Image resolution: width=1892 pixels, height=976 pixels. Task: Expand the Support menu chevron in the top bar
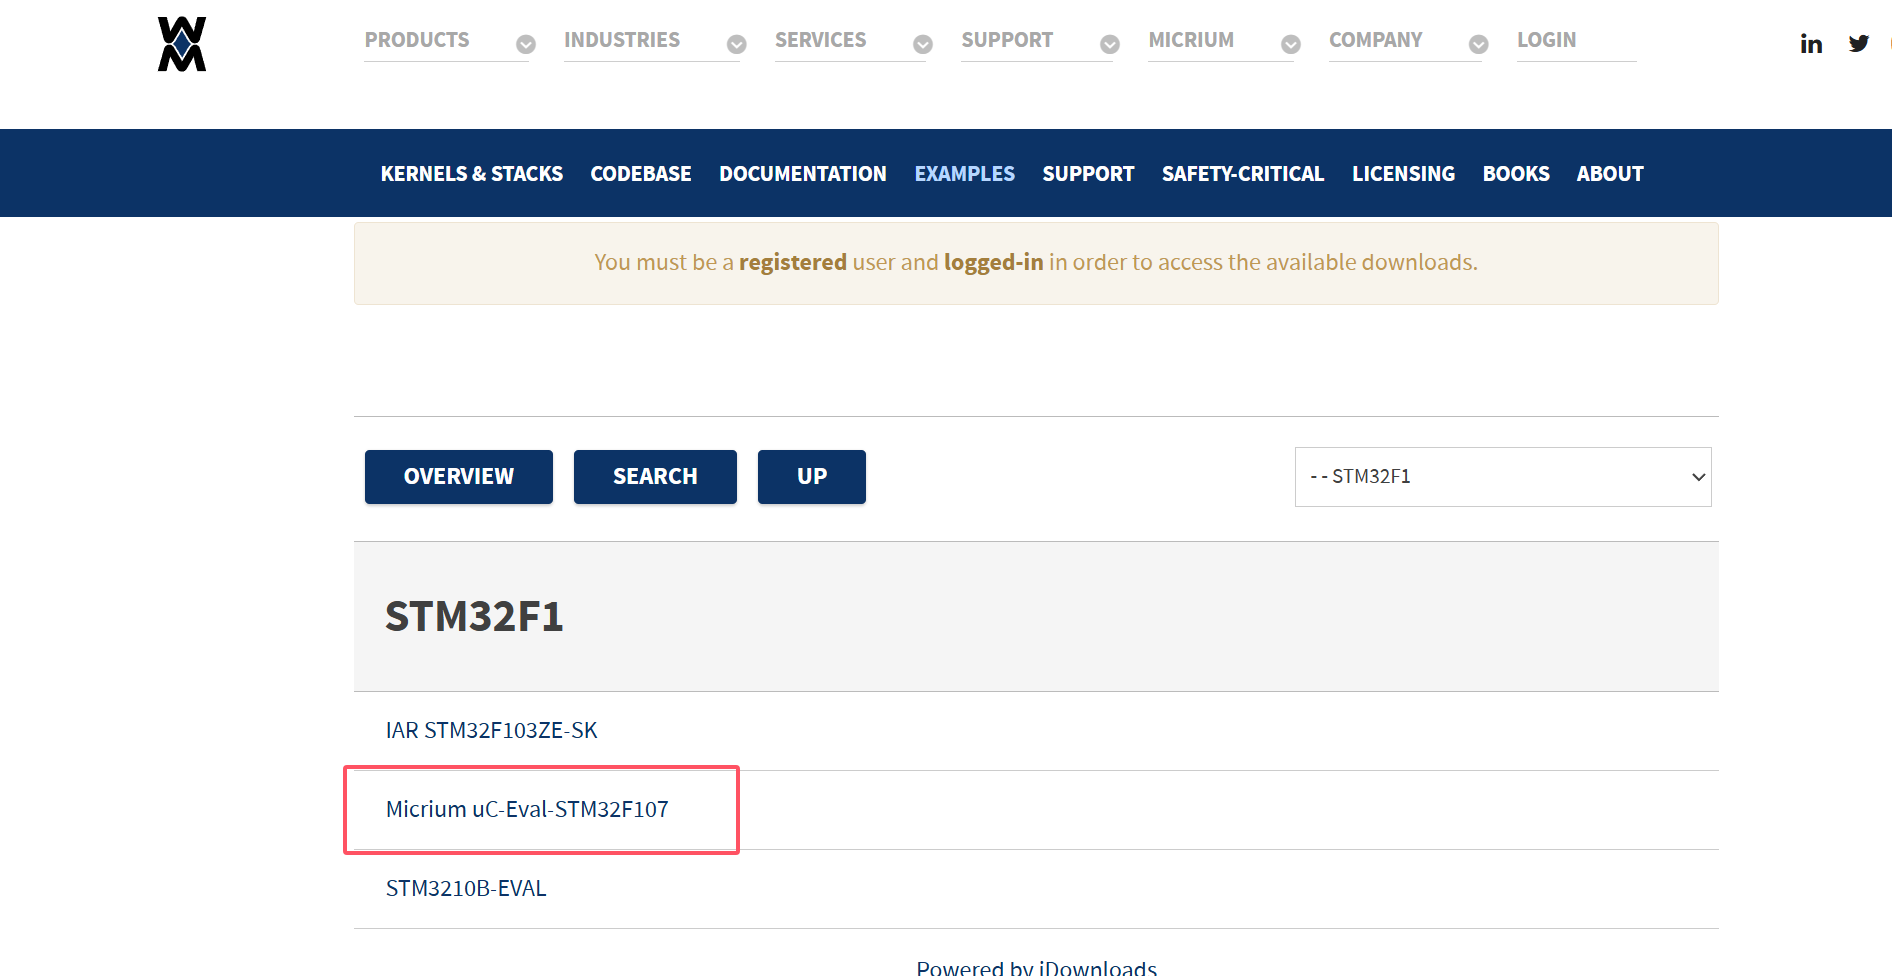coord(1110,44)
